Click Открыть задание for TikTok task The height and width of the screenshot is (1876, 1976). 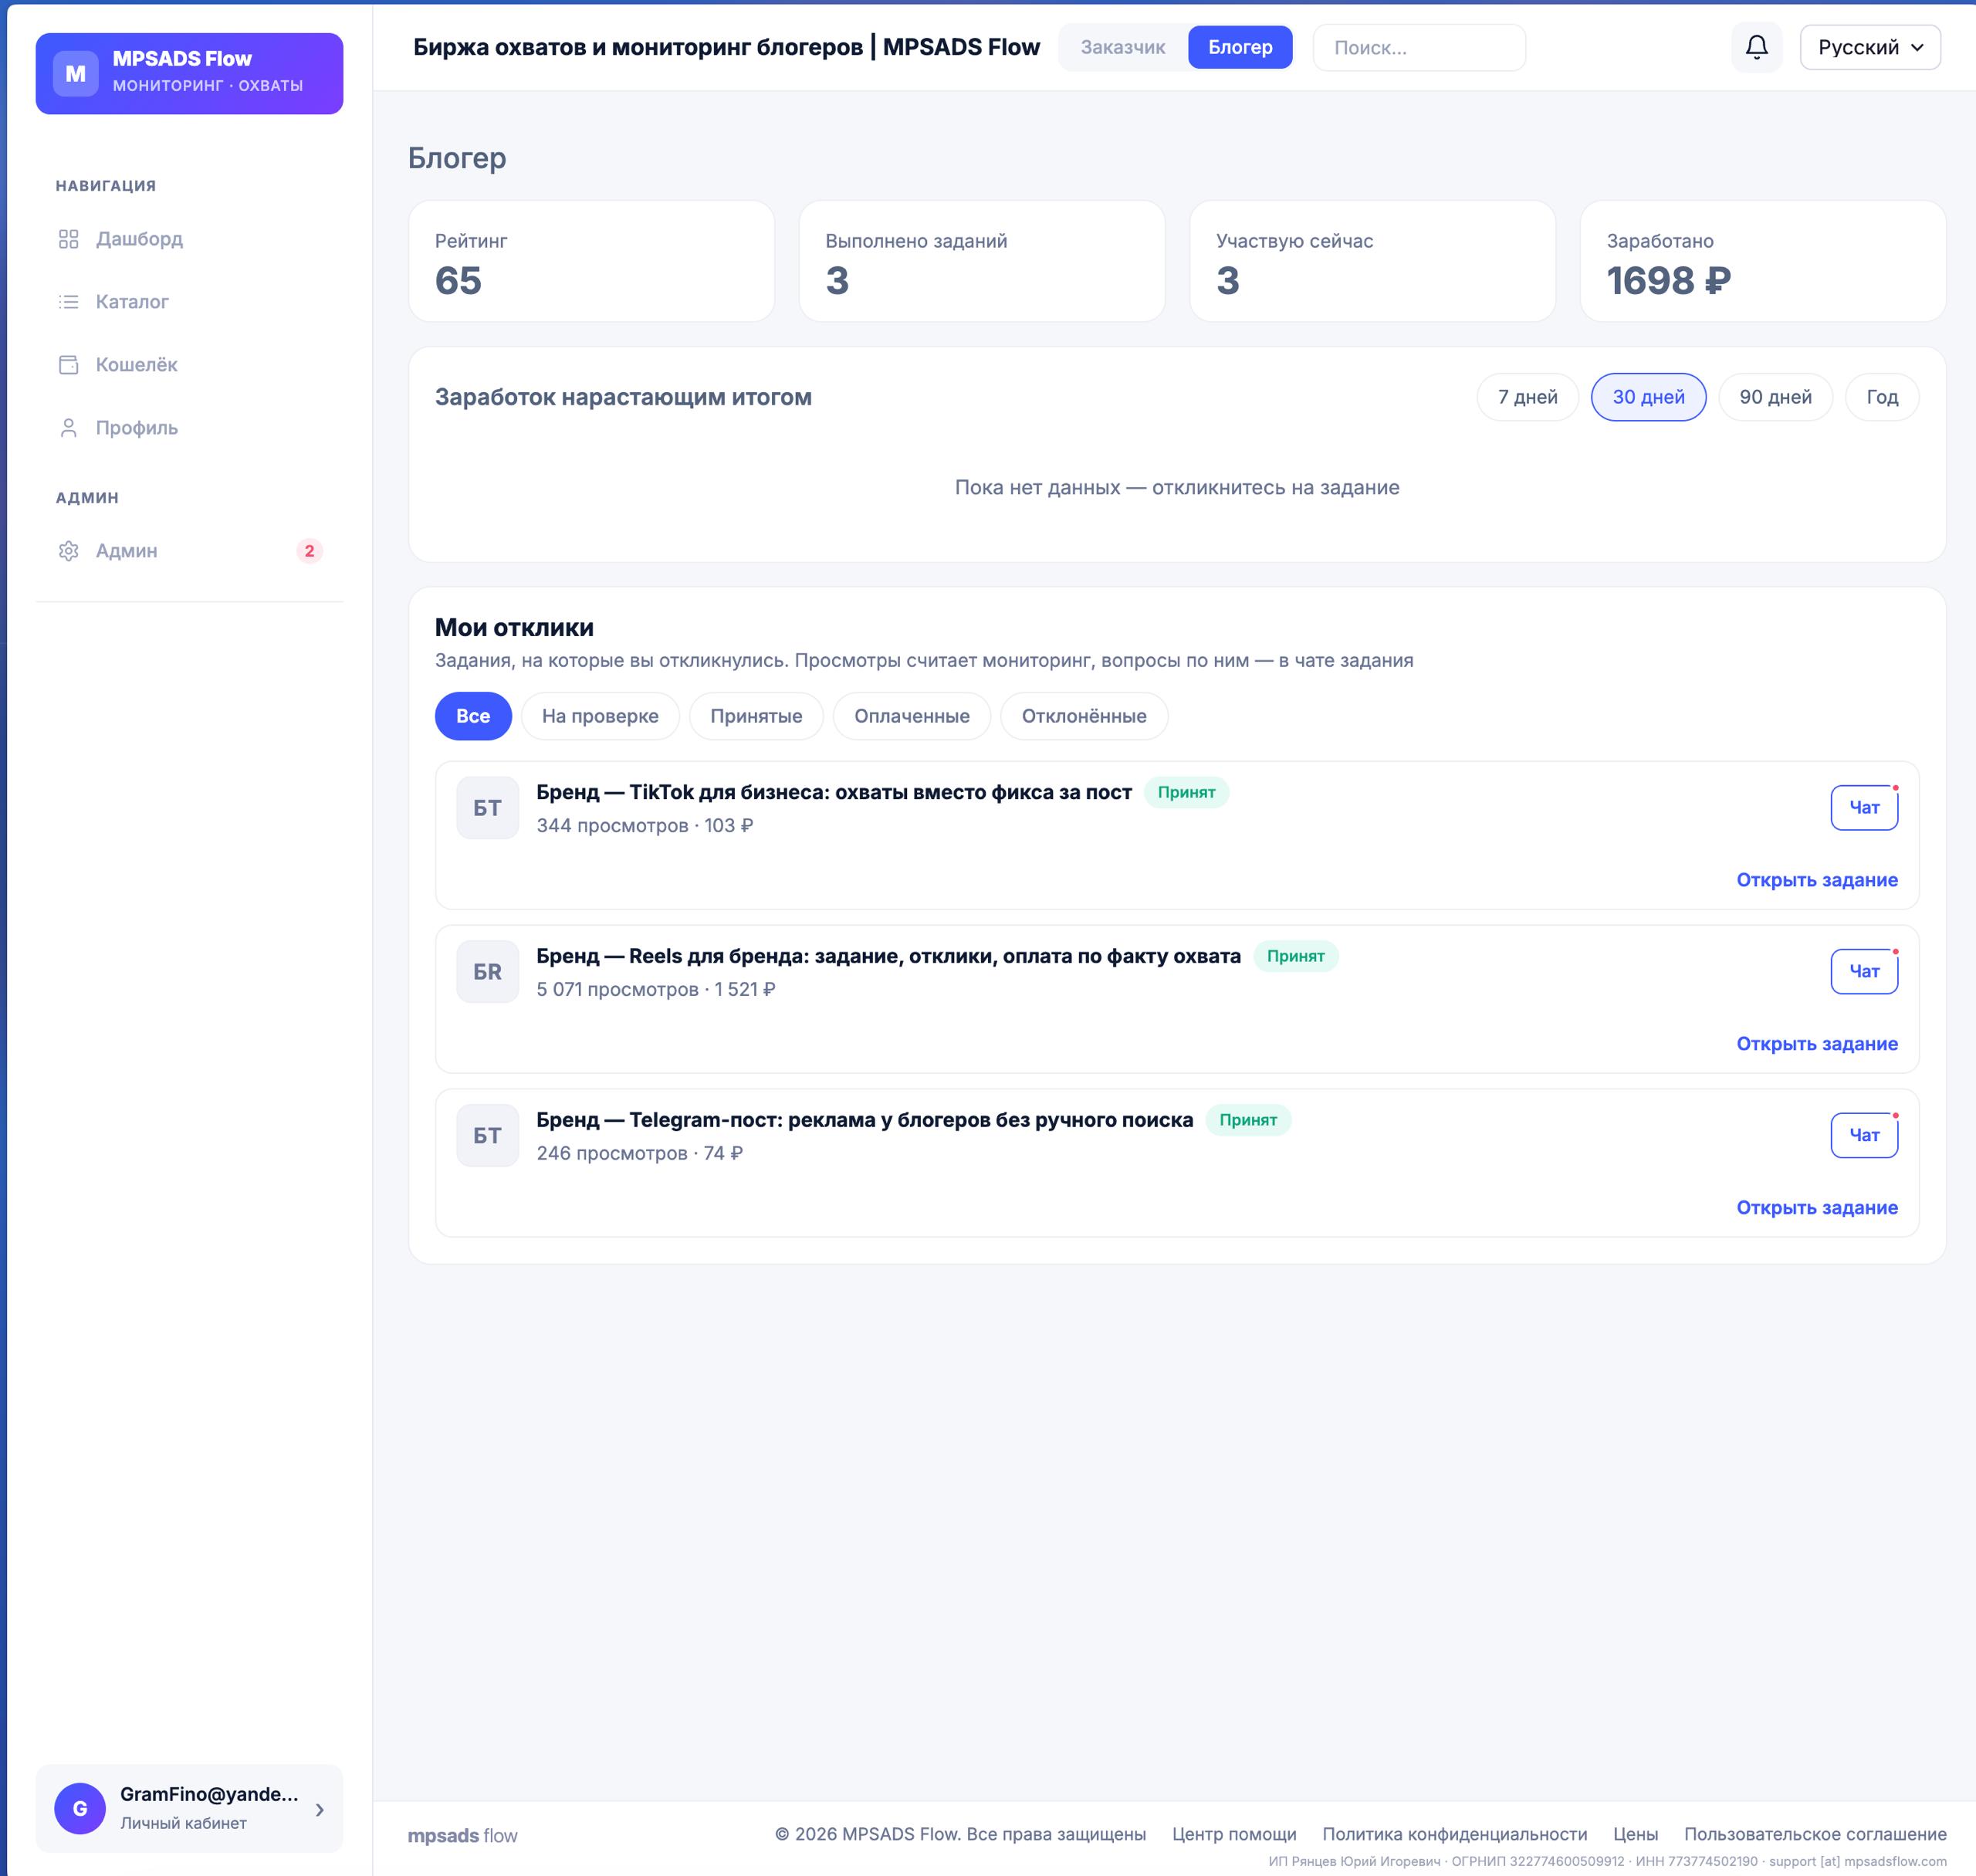tap(1817, 880)
